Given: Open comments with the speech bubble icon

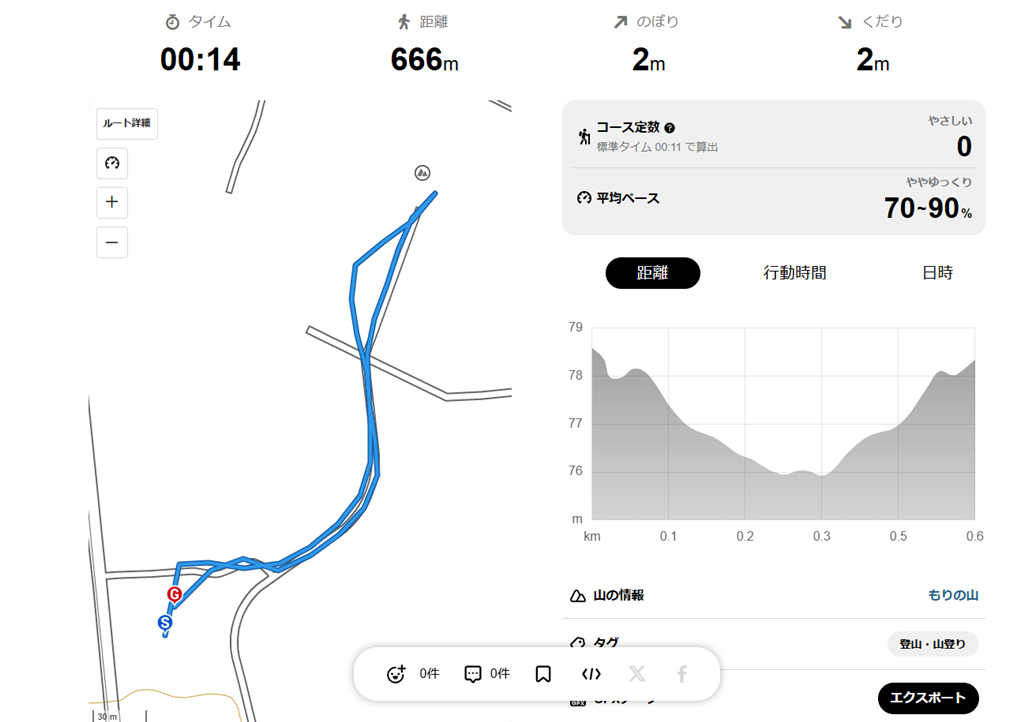Looking at the screenshot, I should (473, 674).
